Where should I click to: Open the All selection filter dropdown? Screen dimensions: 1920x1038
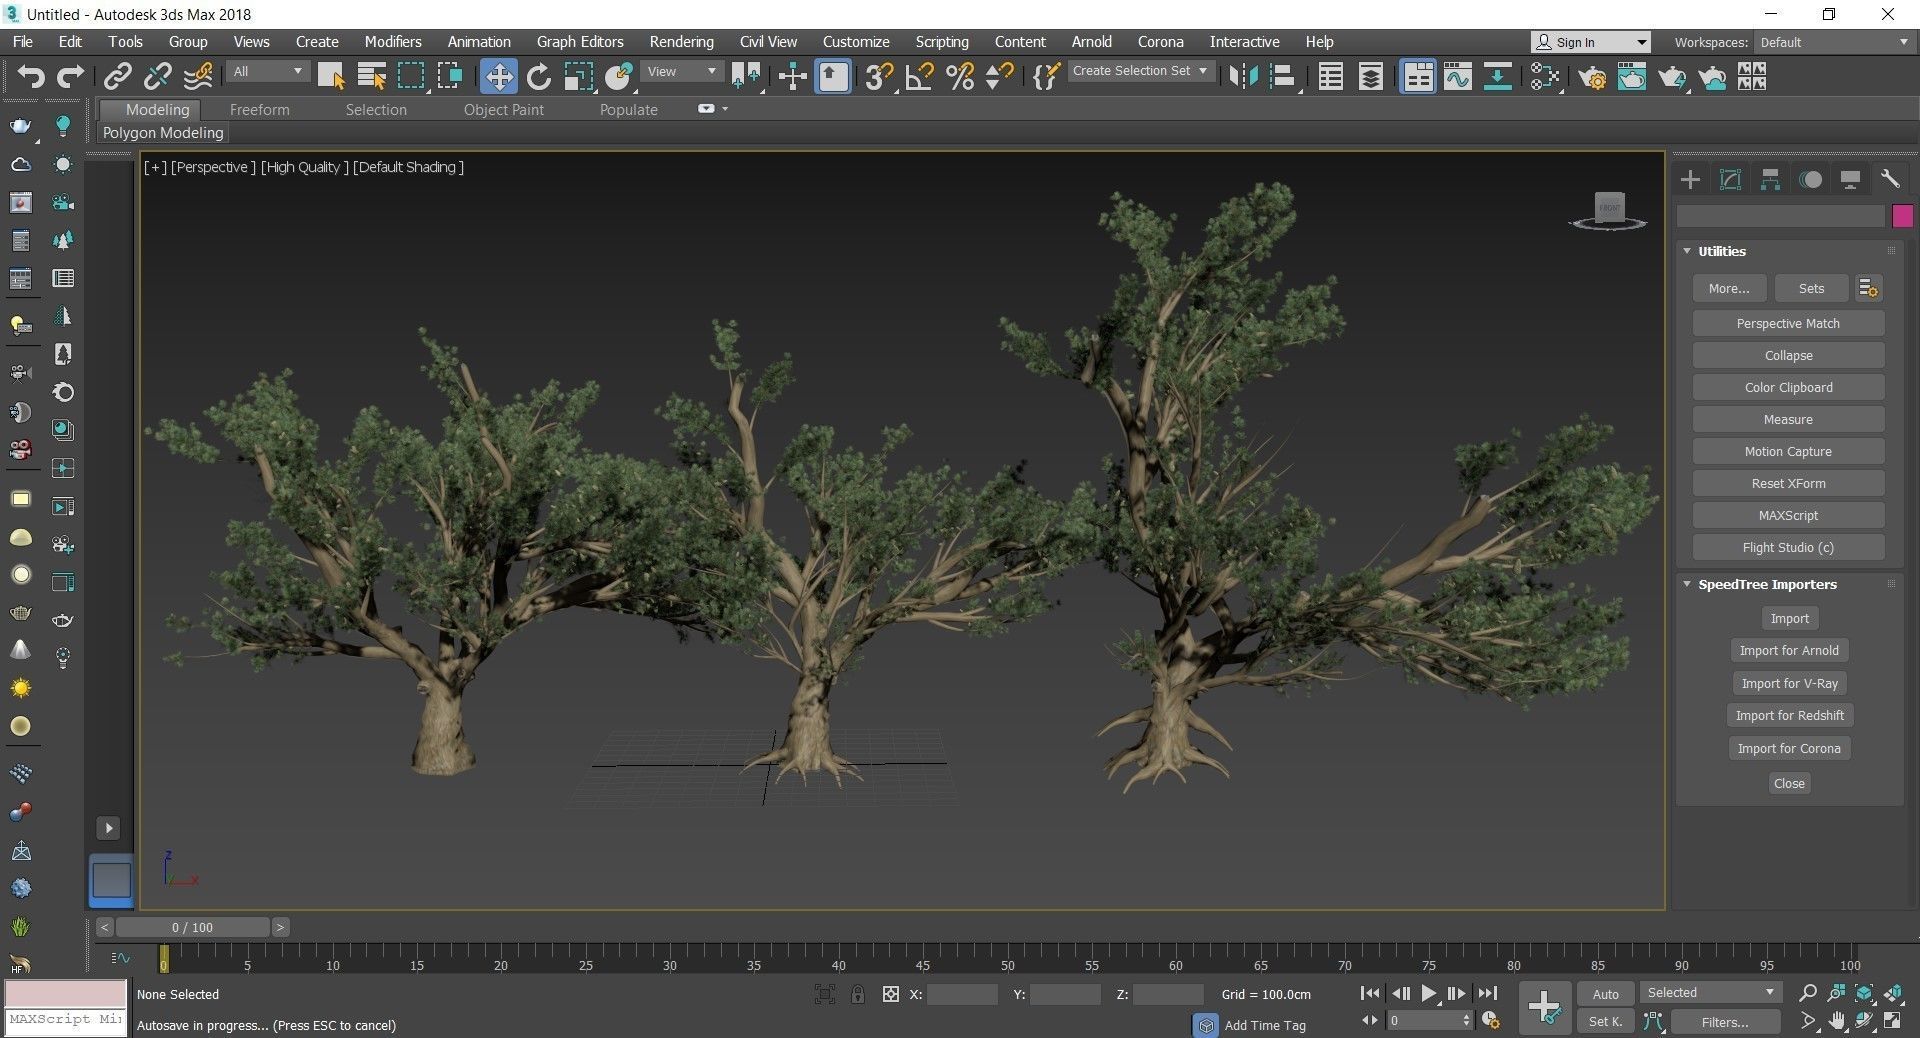click(x=267, y=72)
